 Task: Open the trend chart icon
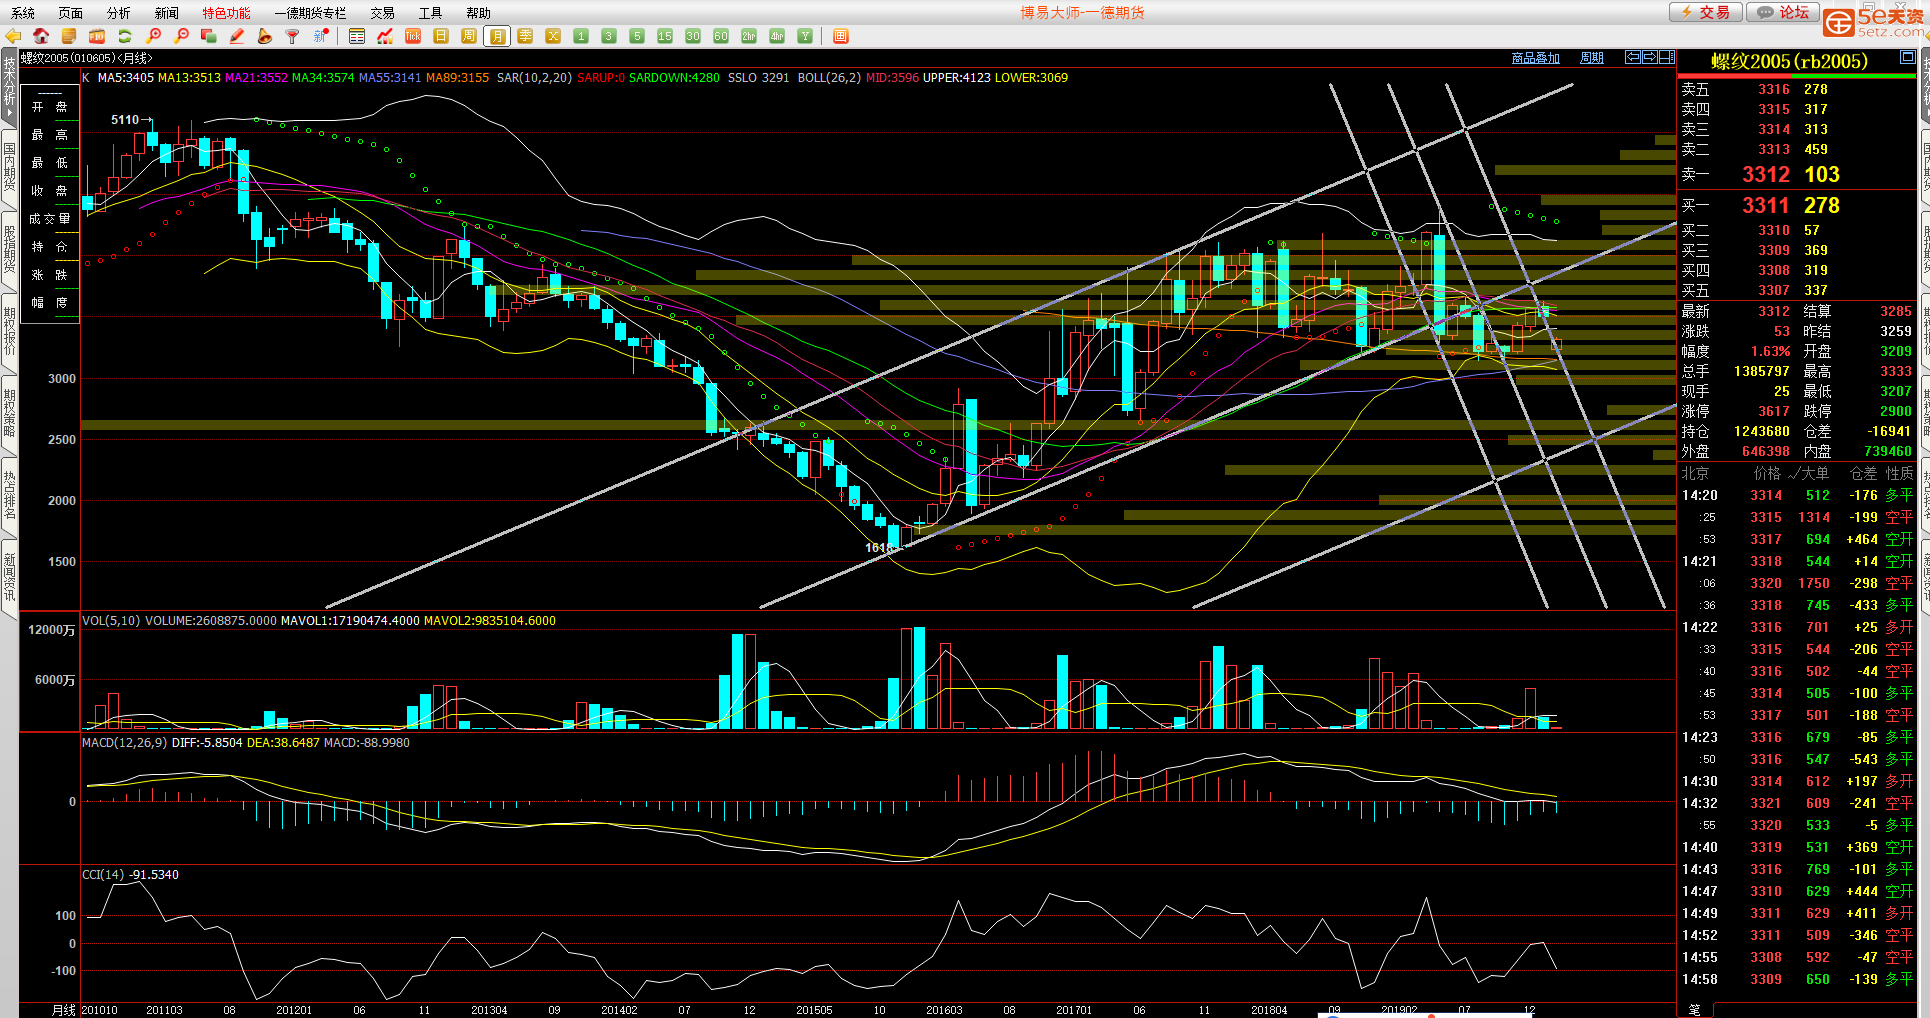[385, 36]
